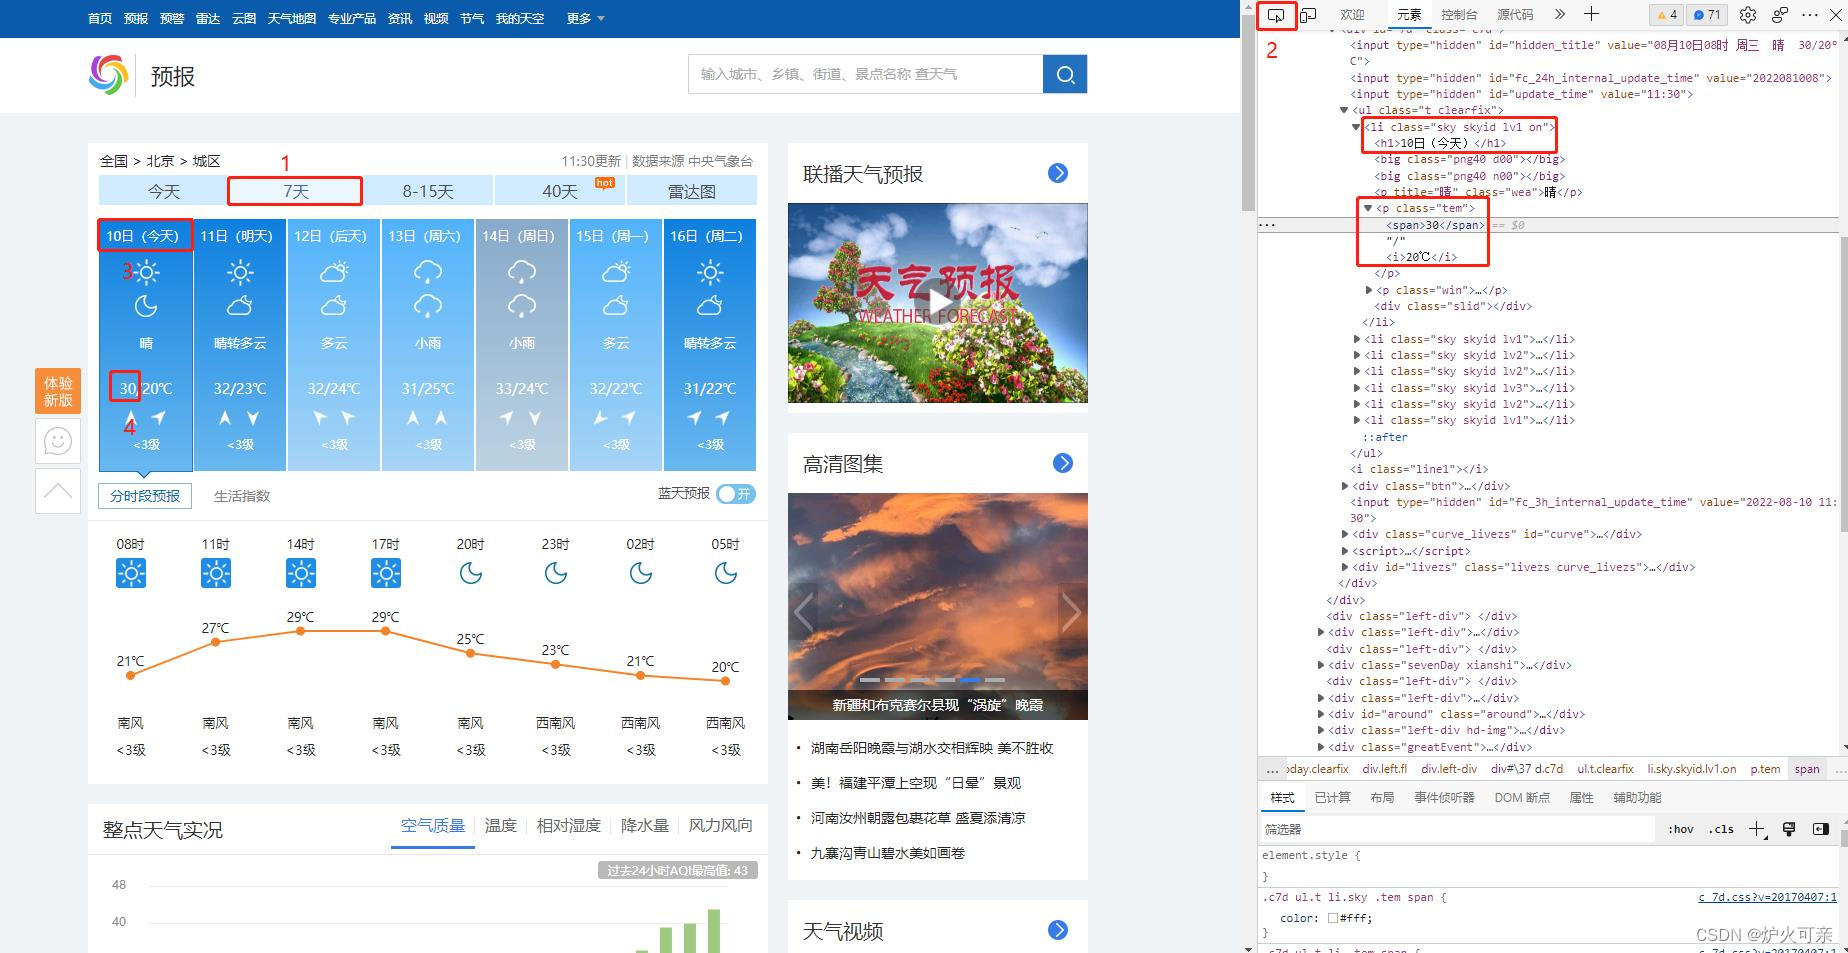1848x953 pixels.
Task: Click 体验新版 orange button
Action: pos(58,391)
